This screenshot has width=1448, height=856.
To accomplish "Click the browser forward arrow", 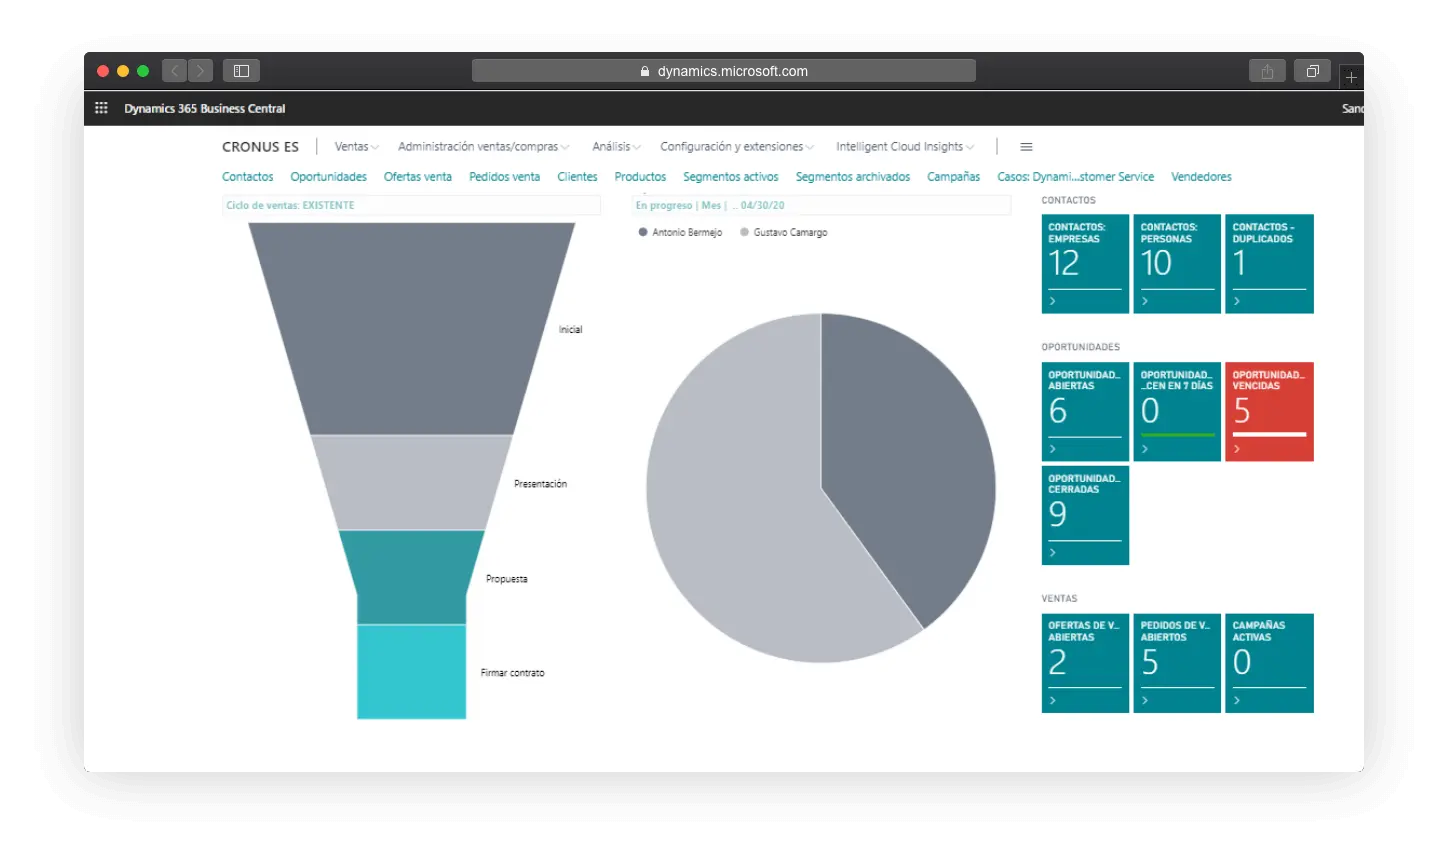I will [200, 71].
